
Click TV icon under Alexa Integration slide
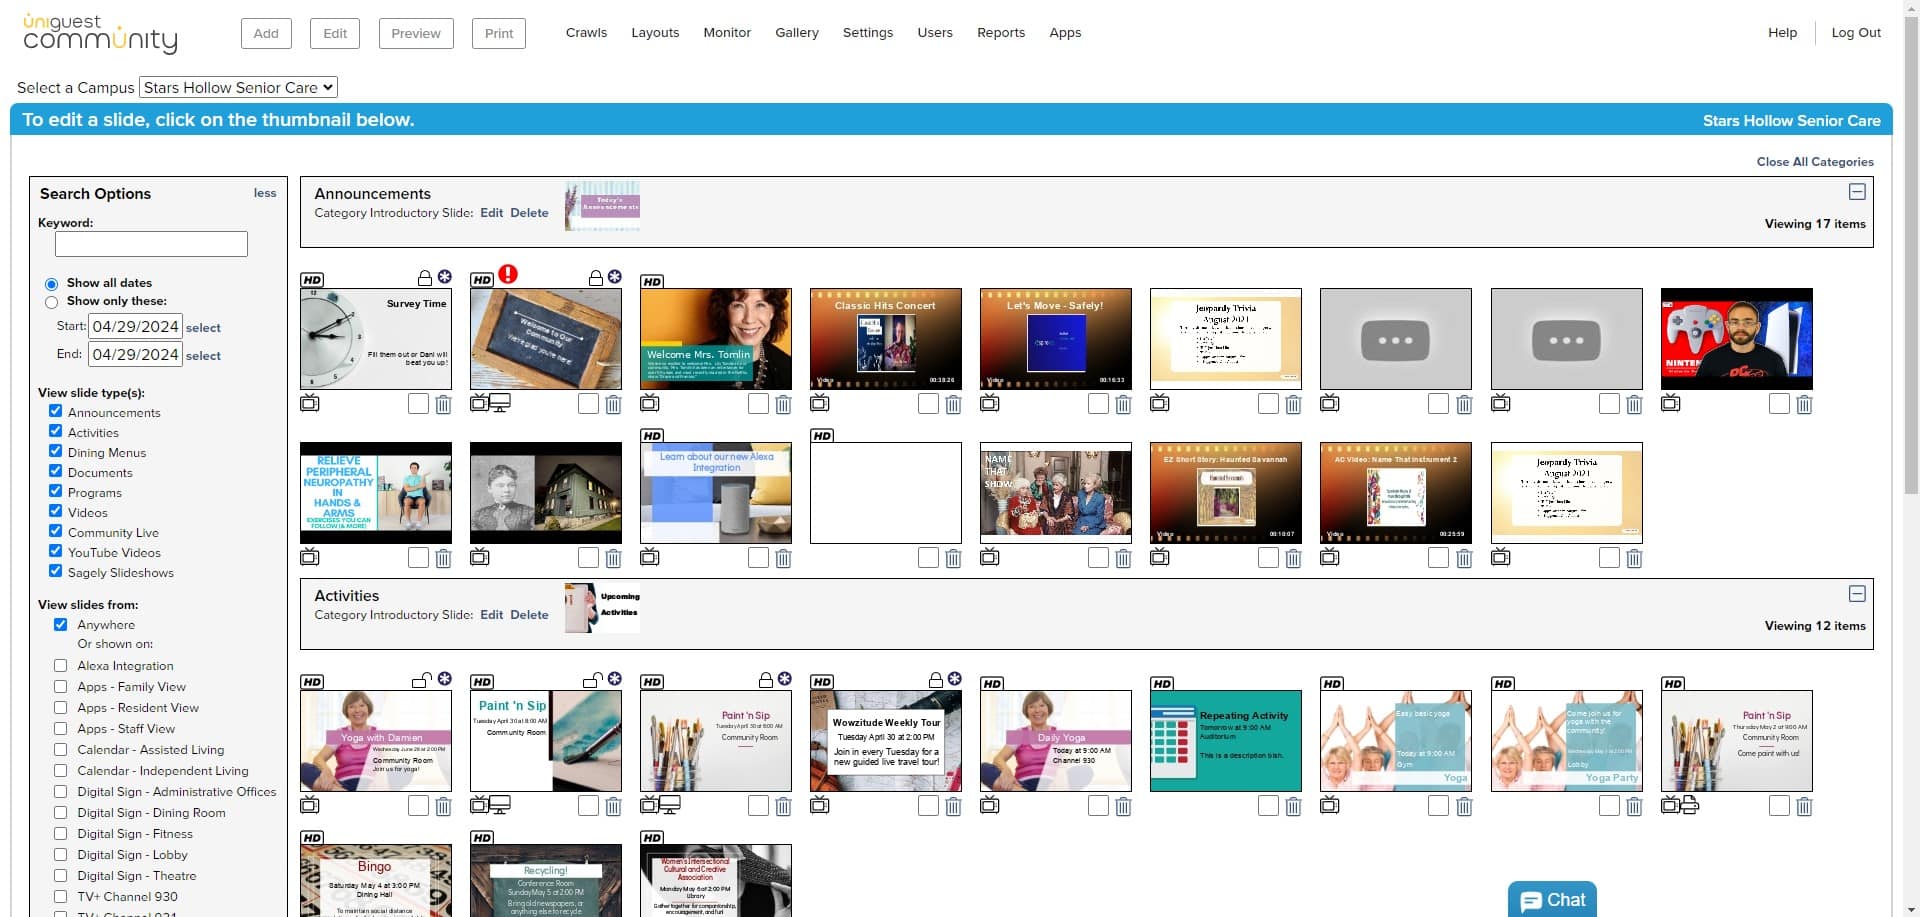650,557
